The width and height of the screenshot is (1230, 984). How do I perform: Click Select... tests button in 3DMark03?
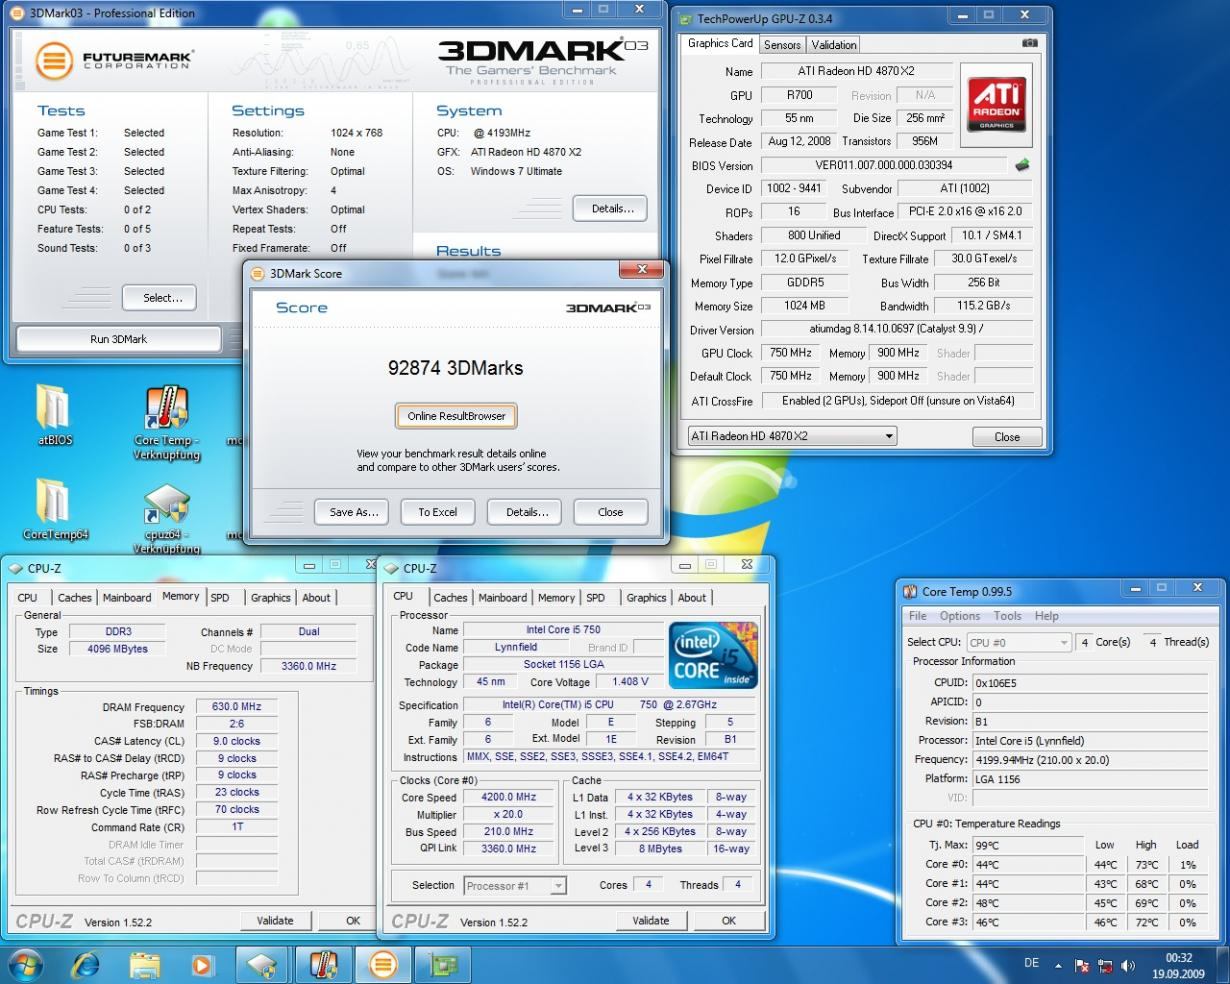[x=159, y=298]
